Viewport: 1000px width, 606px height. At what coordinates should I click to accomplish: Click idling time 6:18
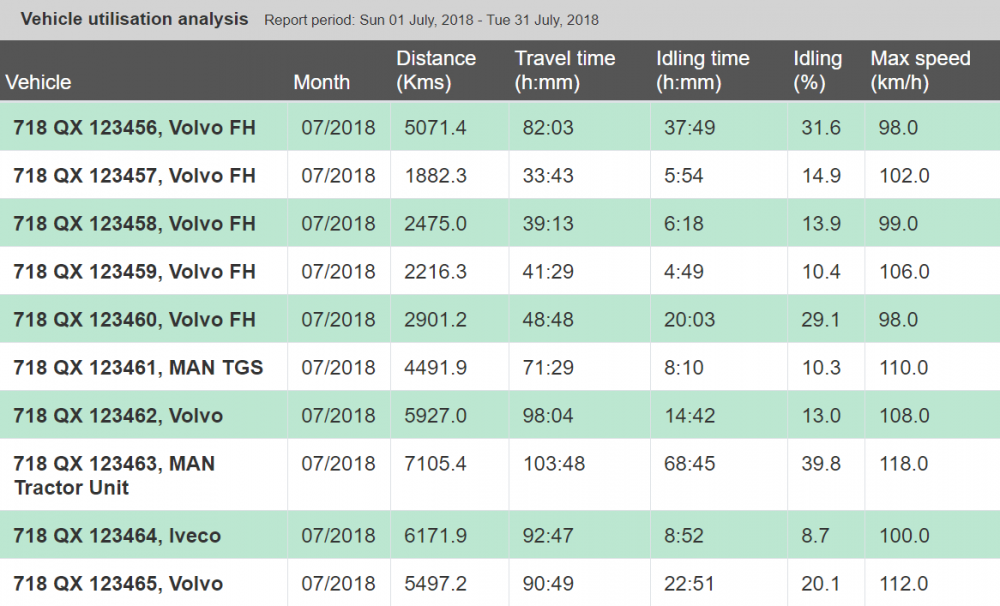684,224
